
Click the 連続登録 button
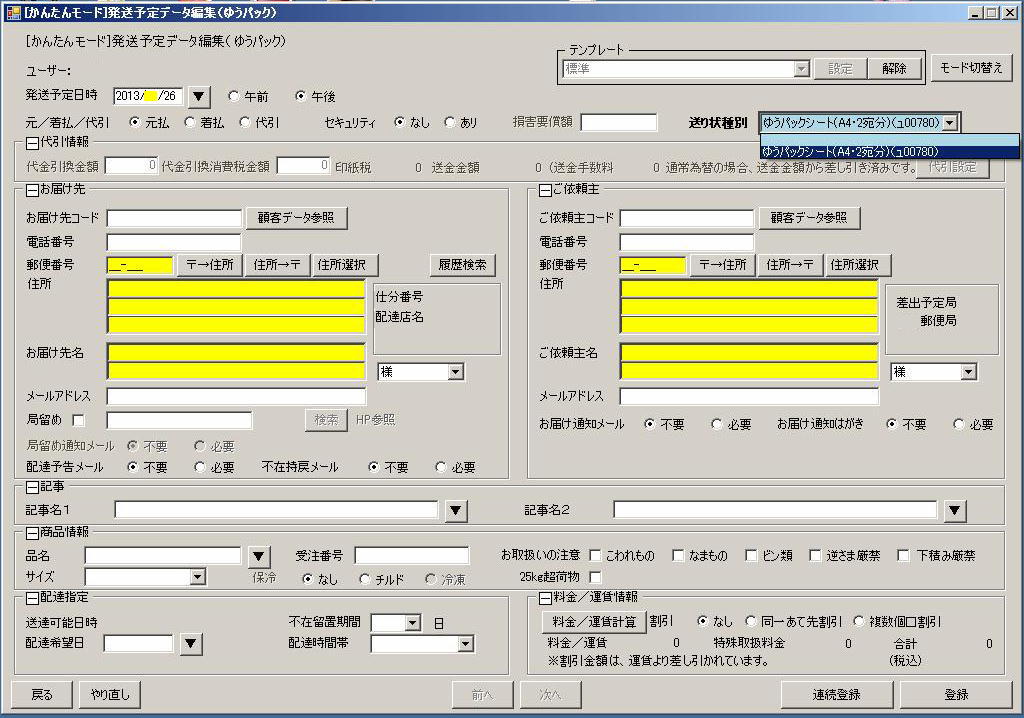click(x=837, y=694)
